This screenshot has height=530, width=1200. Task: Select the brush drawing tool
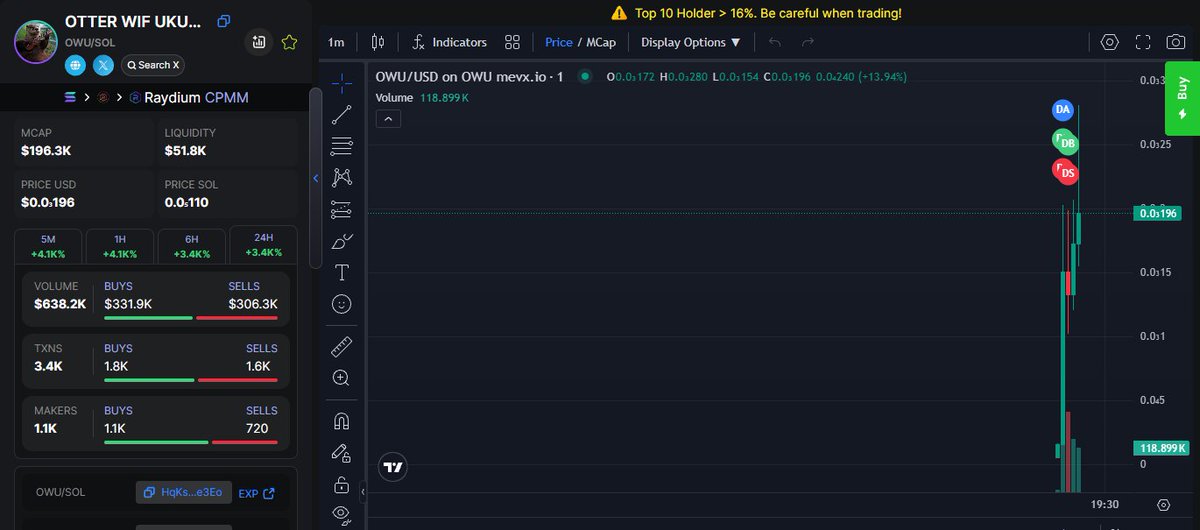click(341, 241)
